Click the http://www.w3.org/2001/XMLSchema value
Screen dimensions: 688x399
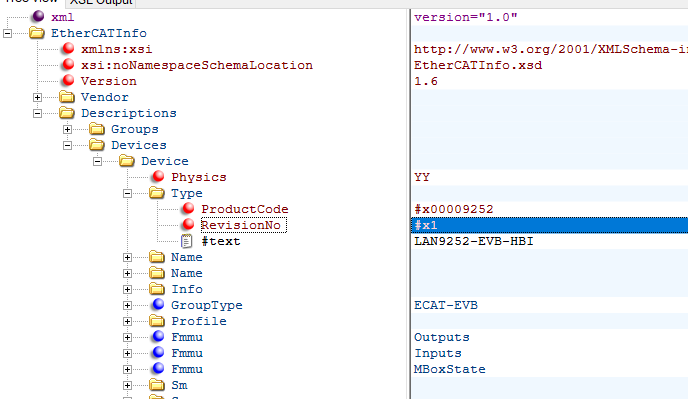551,49
